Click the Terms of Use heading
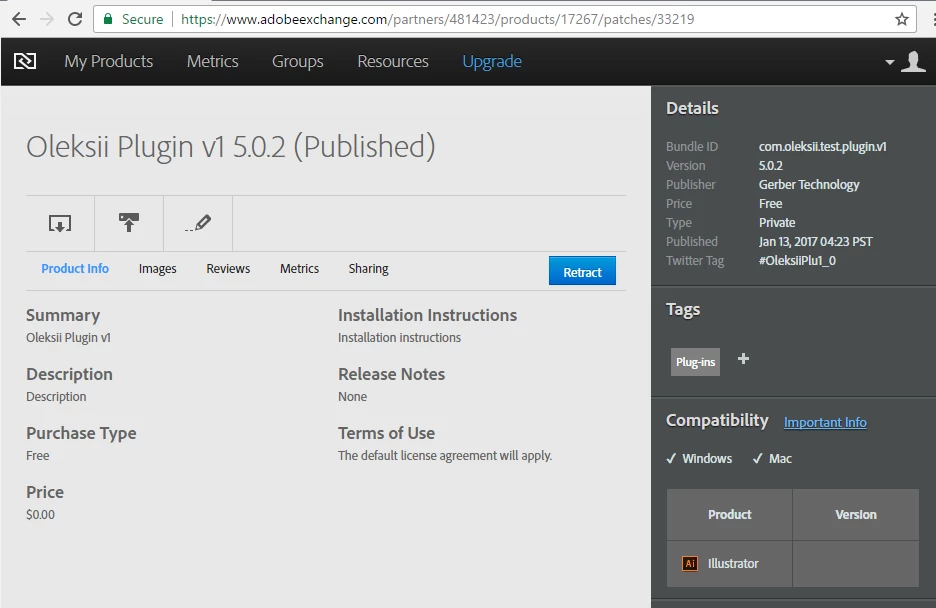The width and height of the screenshot is (936, 608). pos(386,433)
